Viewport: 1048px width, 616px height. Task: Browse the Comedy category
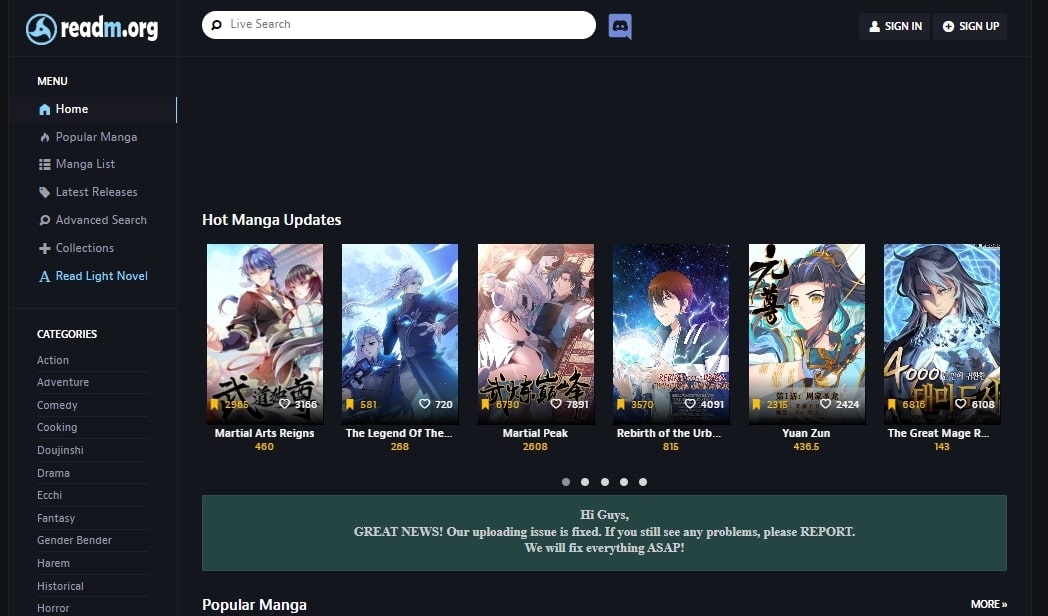tap(57, 405)
